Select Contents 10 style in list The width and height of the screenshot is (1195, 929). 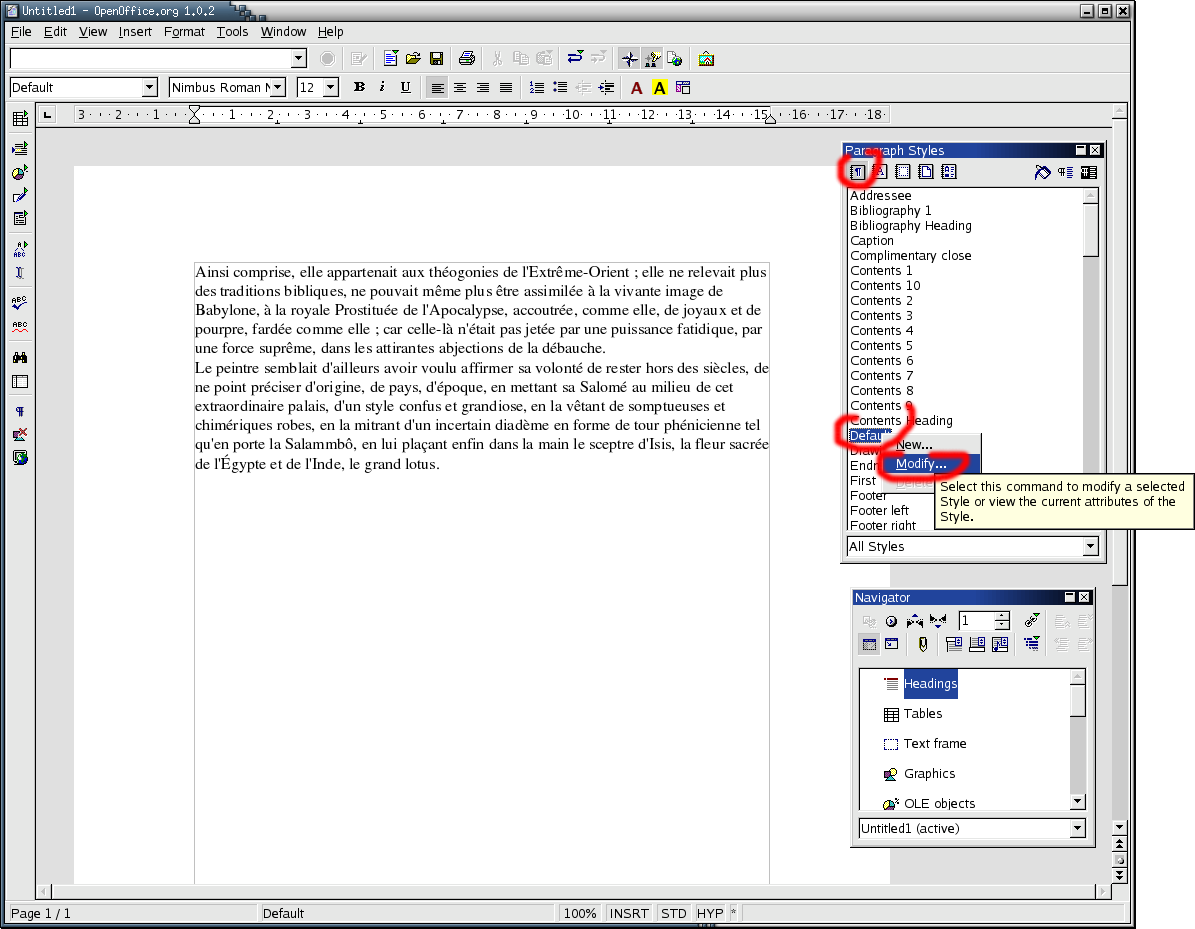click(x=885, y=285)
